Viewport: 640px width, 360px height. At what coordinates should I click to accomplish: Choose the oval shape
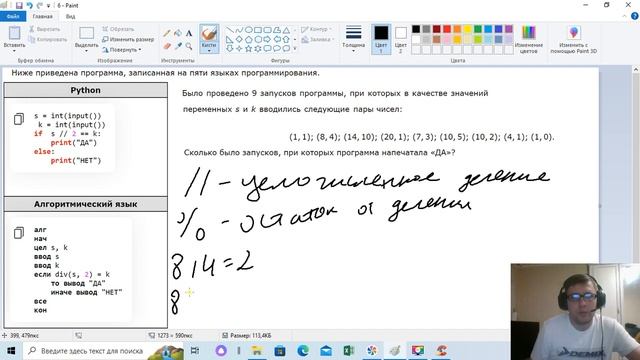(249, 30)
